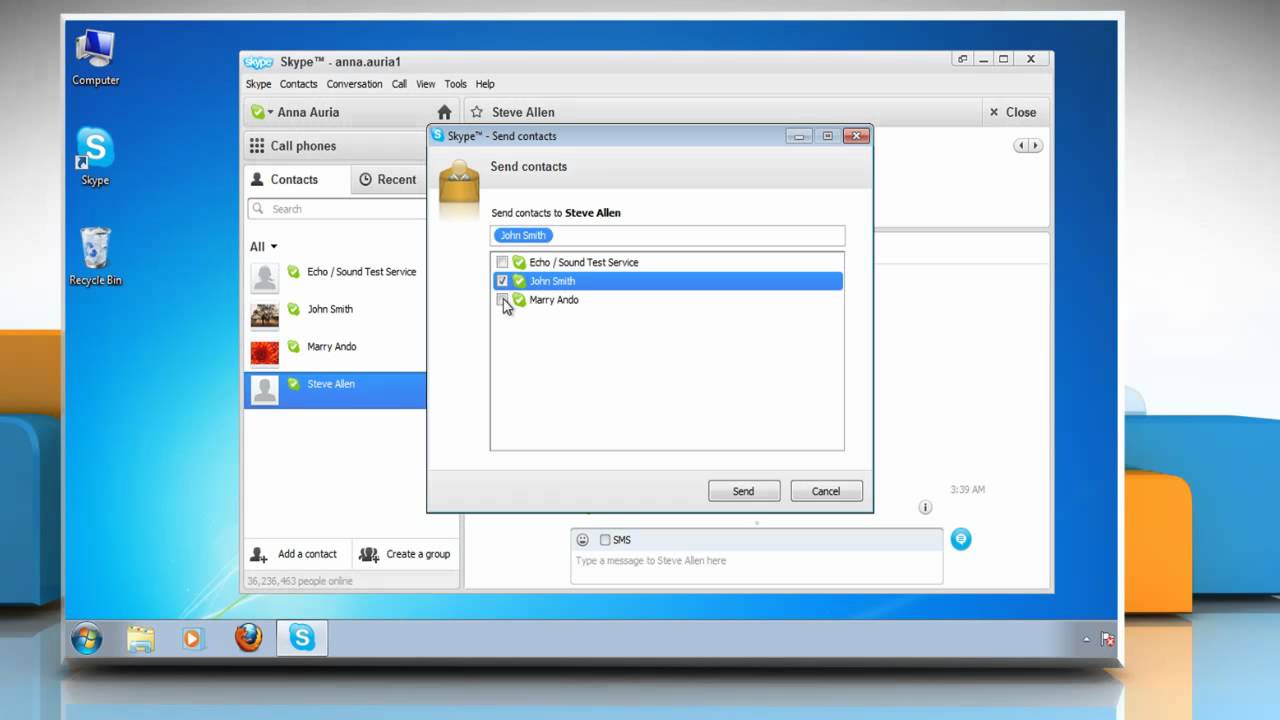Open Windows Explorer from the taskbar
Screen dimensions: 1280x720
coord(141,638)
